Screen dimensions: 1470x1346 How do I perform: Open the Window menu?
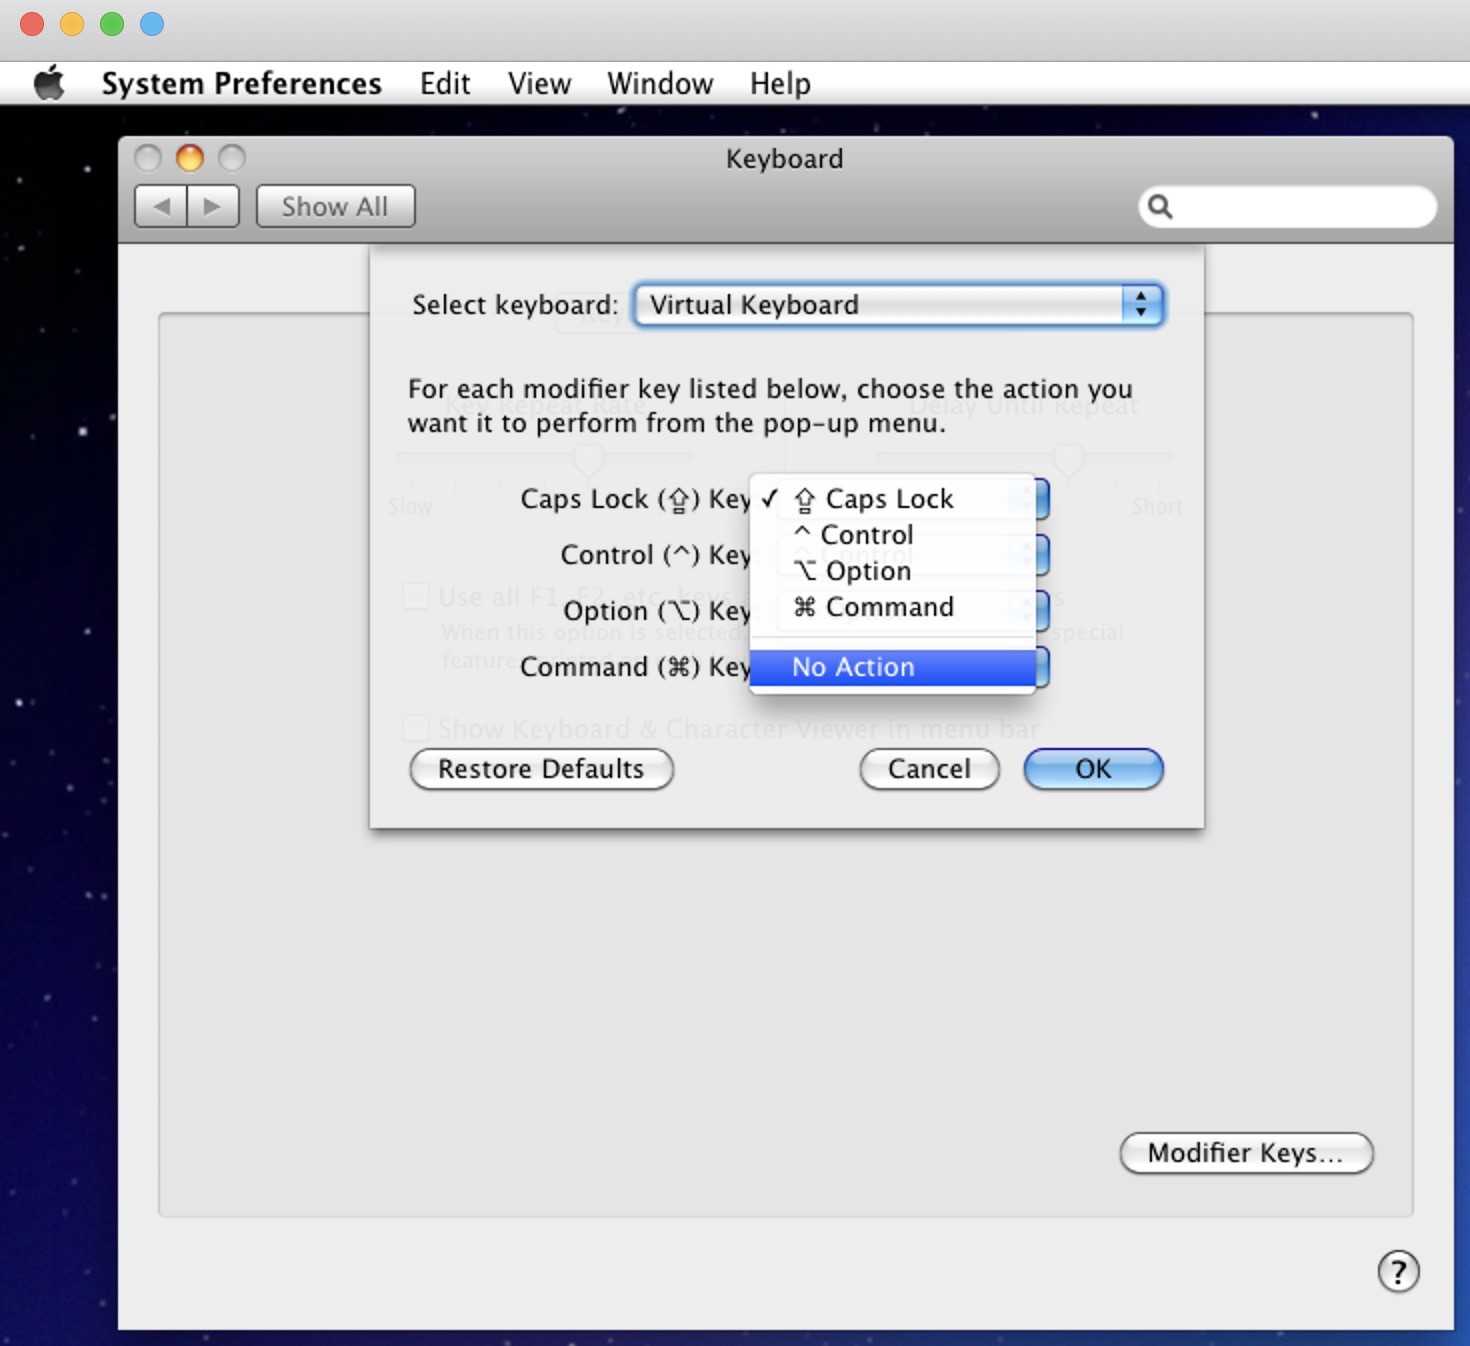[x=660, y=84]
